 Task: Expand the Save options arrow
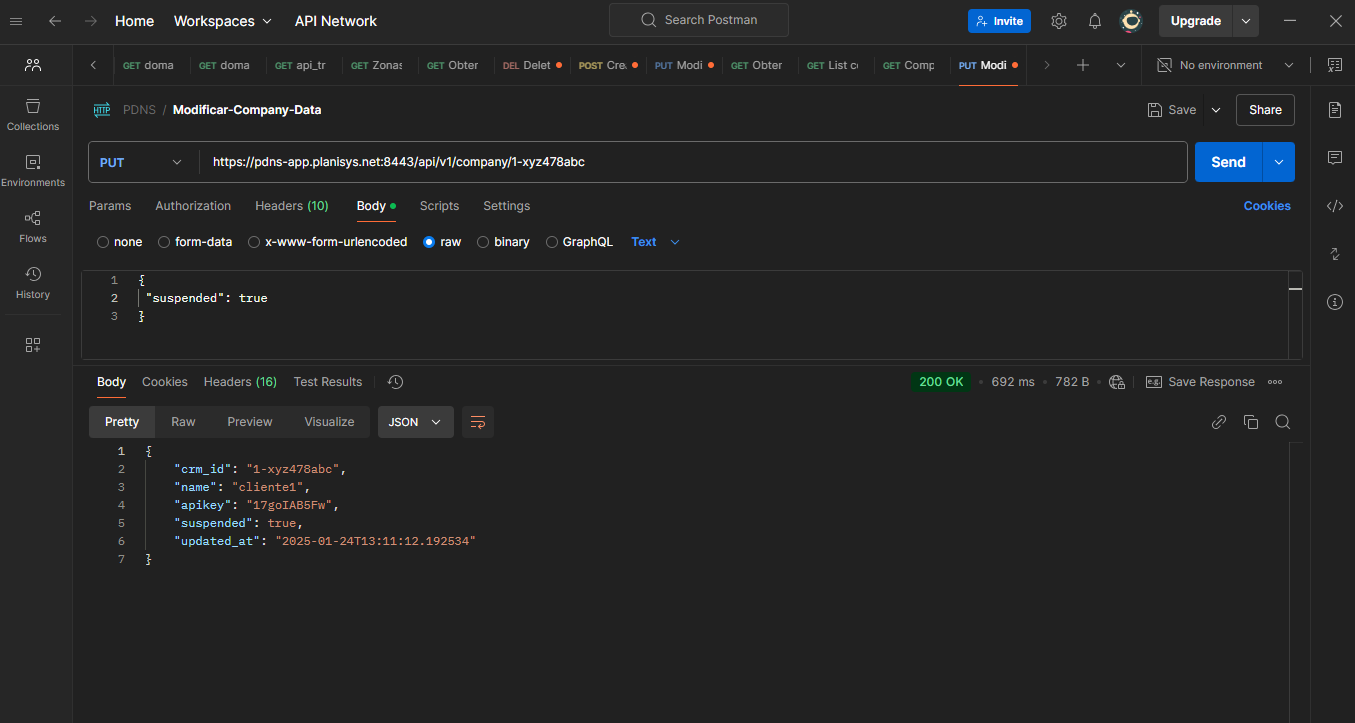[1216, 110]
